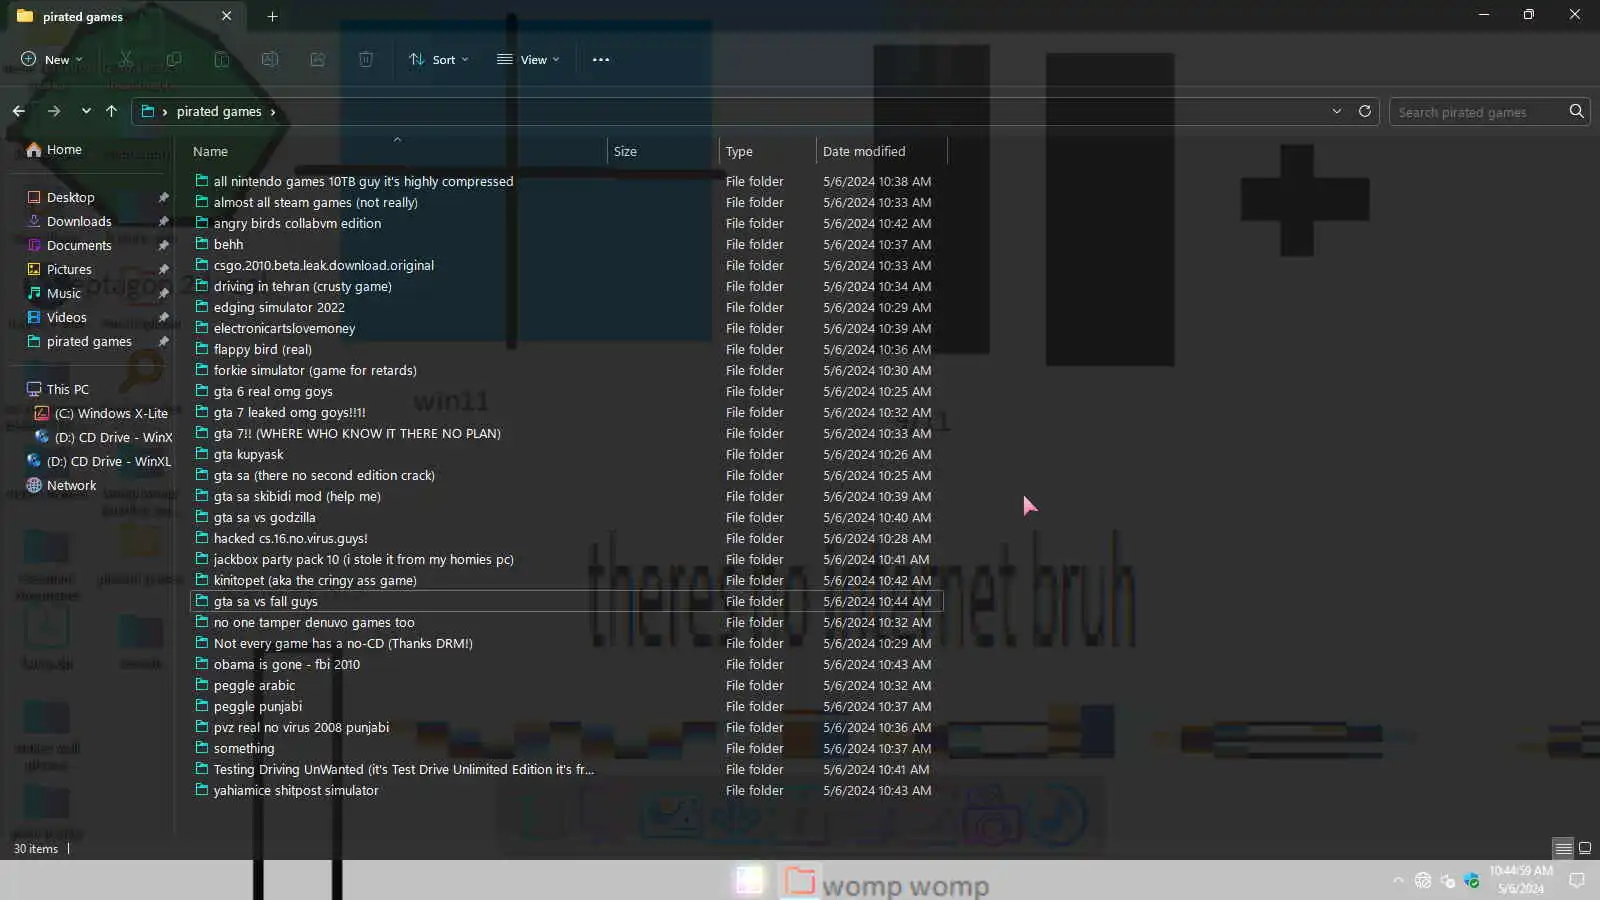Click the taskbar clock showing 5/6/2024
The image size is (1600, 900).
tap(1520, 880)
